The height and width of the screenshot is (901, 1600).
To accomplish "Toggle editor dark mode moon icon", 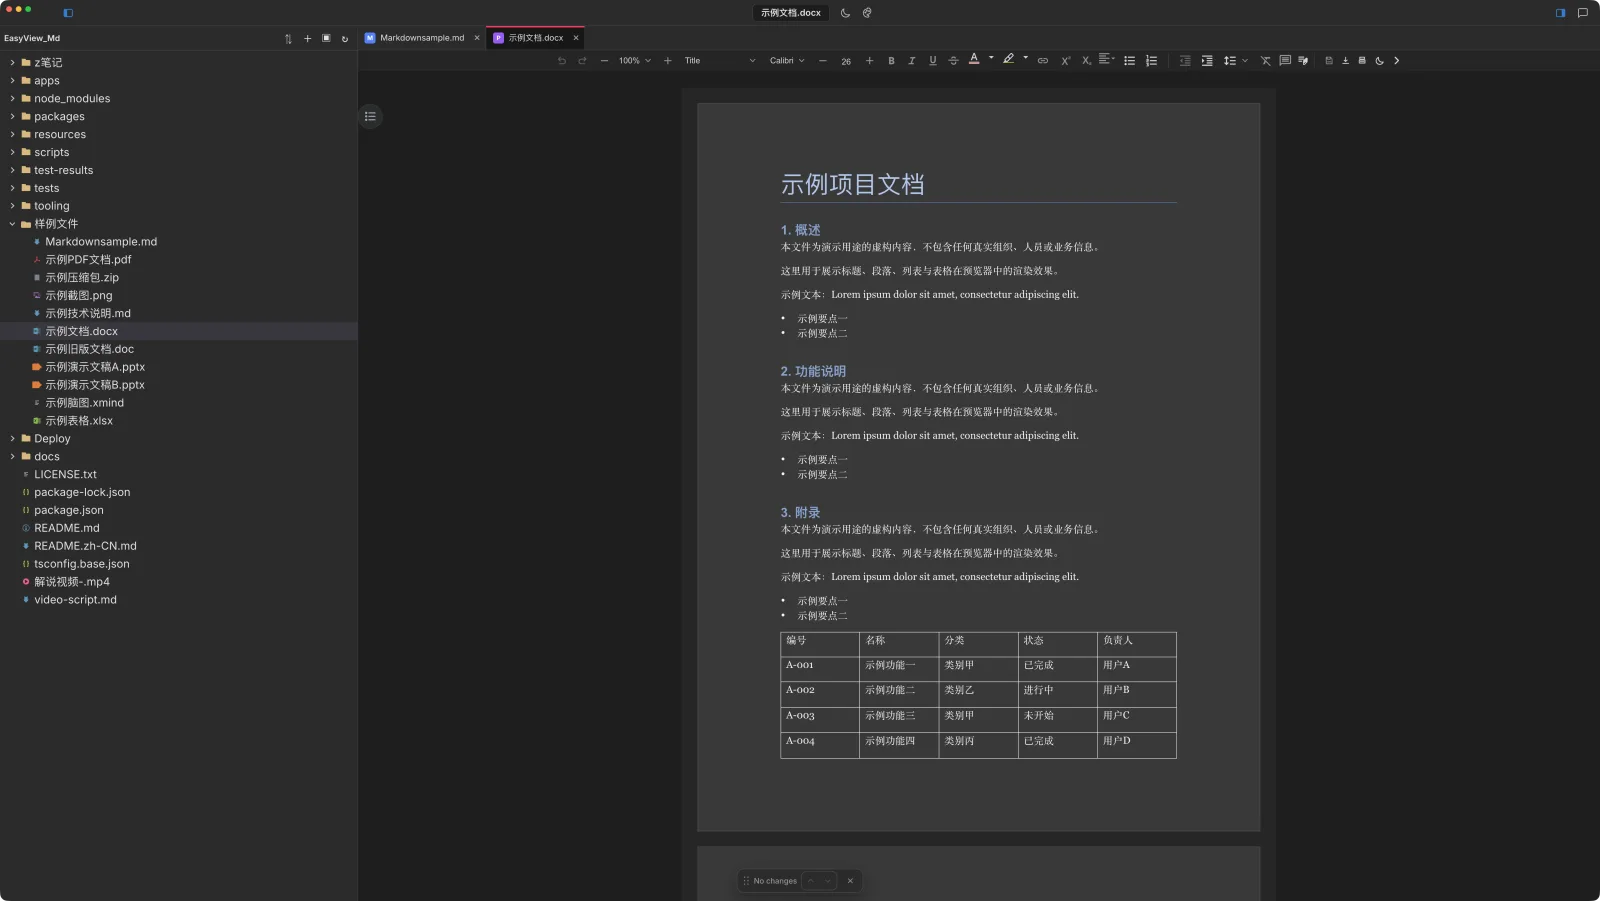I will pyautogui.click(x=1379, y=61).
